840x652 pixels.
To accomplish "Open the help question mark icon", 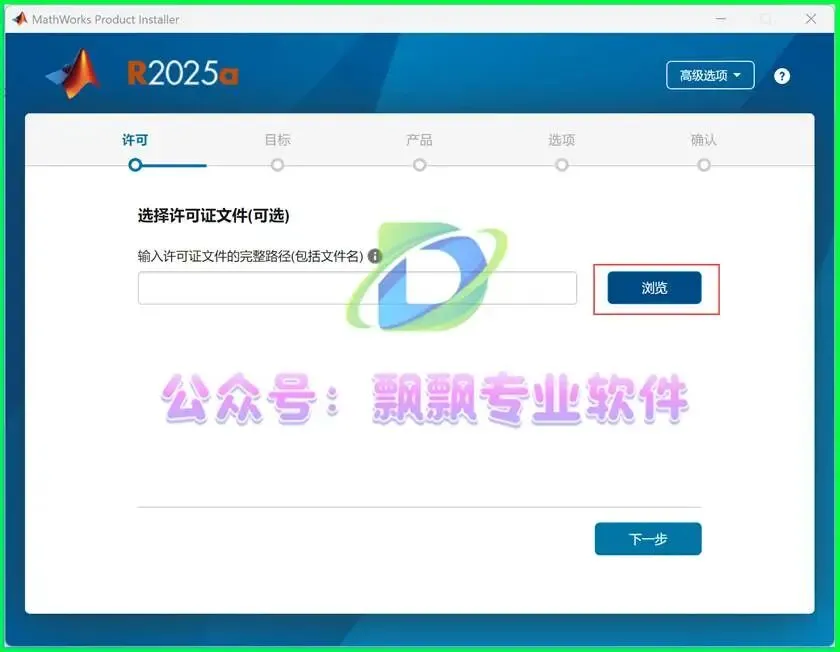I will pyautogui.click(x=782, y=76).
